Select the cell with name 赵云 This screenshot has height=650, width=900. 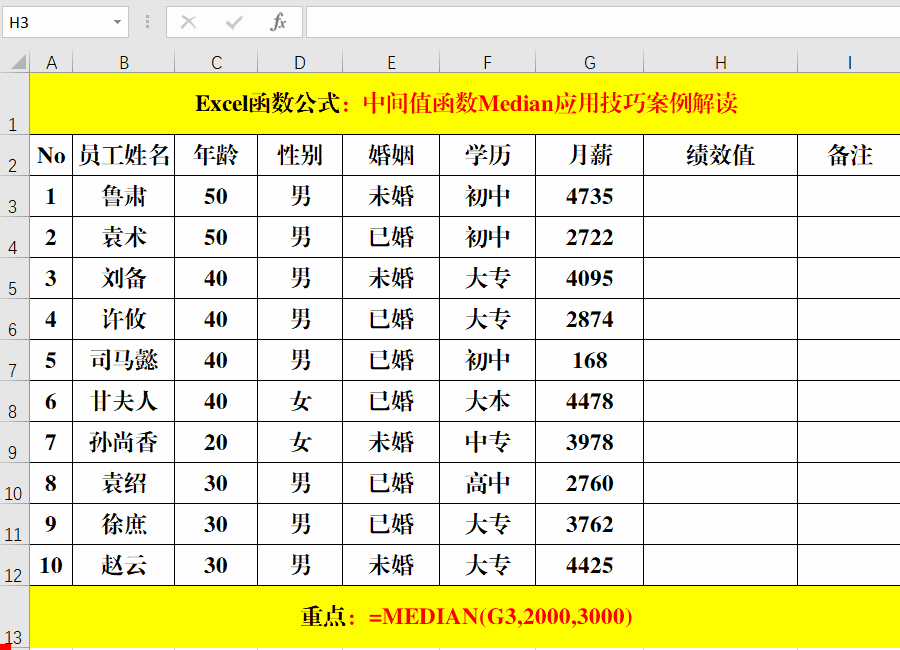click(x=123, y=565)
